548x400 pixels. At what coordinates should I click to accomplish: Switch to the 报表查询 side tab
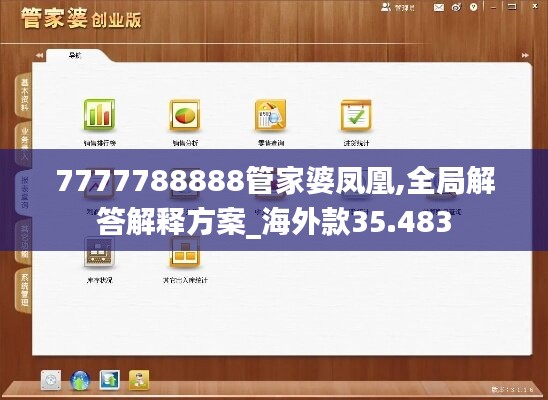click(x=24, y=193)
